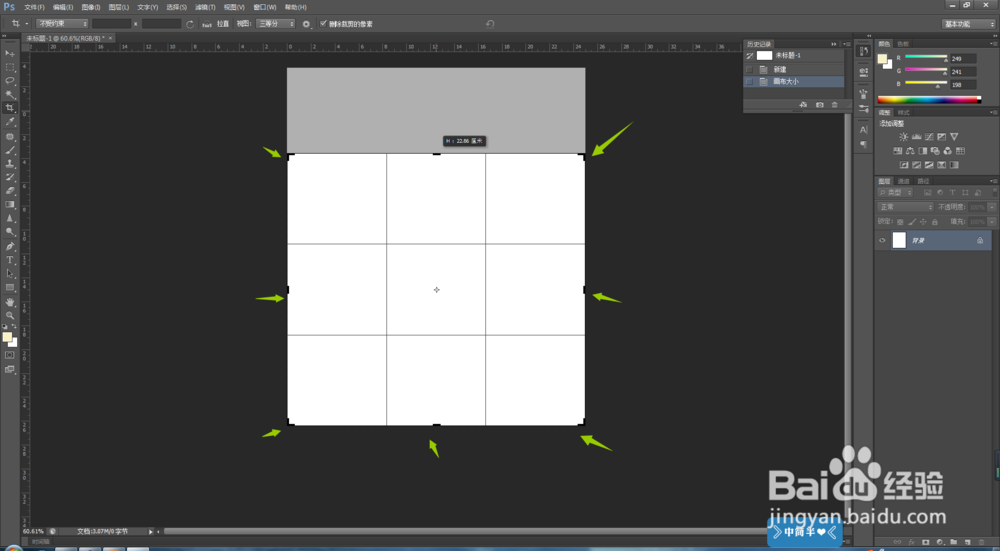The width and height of the screenshot is (1000, 551).
Task: Click the R red channel slider
Action: click(x=926, y=58)
